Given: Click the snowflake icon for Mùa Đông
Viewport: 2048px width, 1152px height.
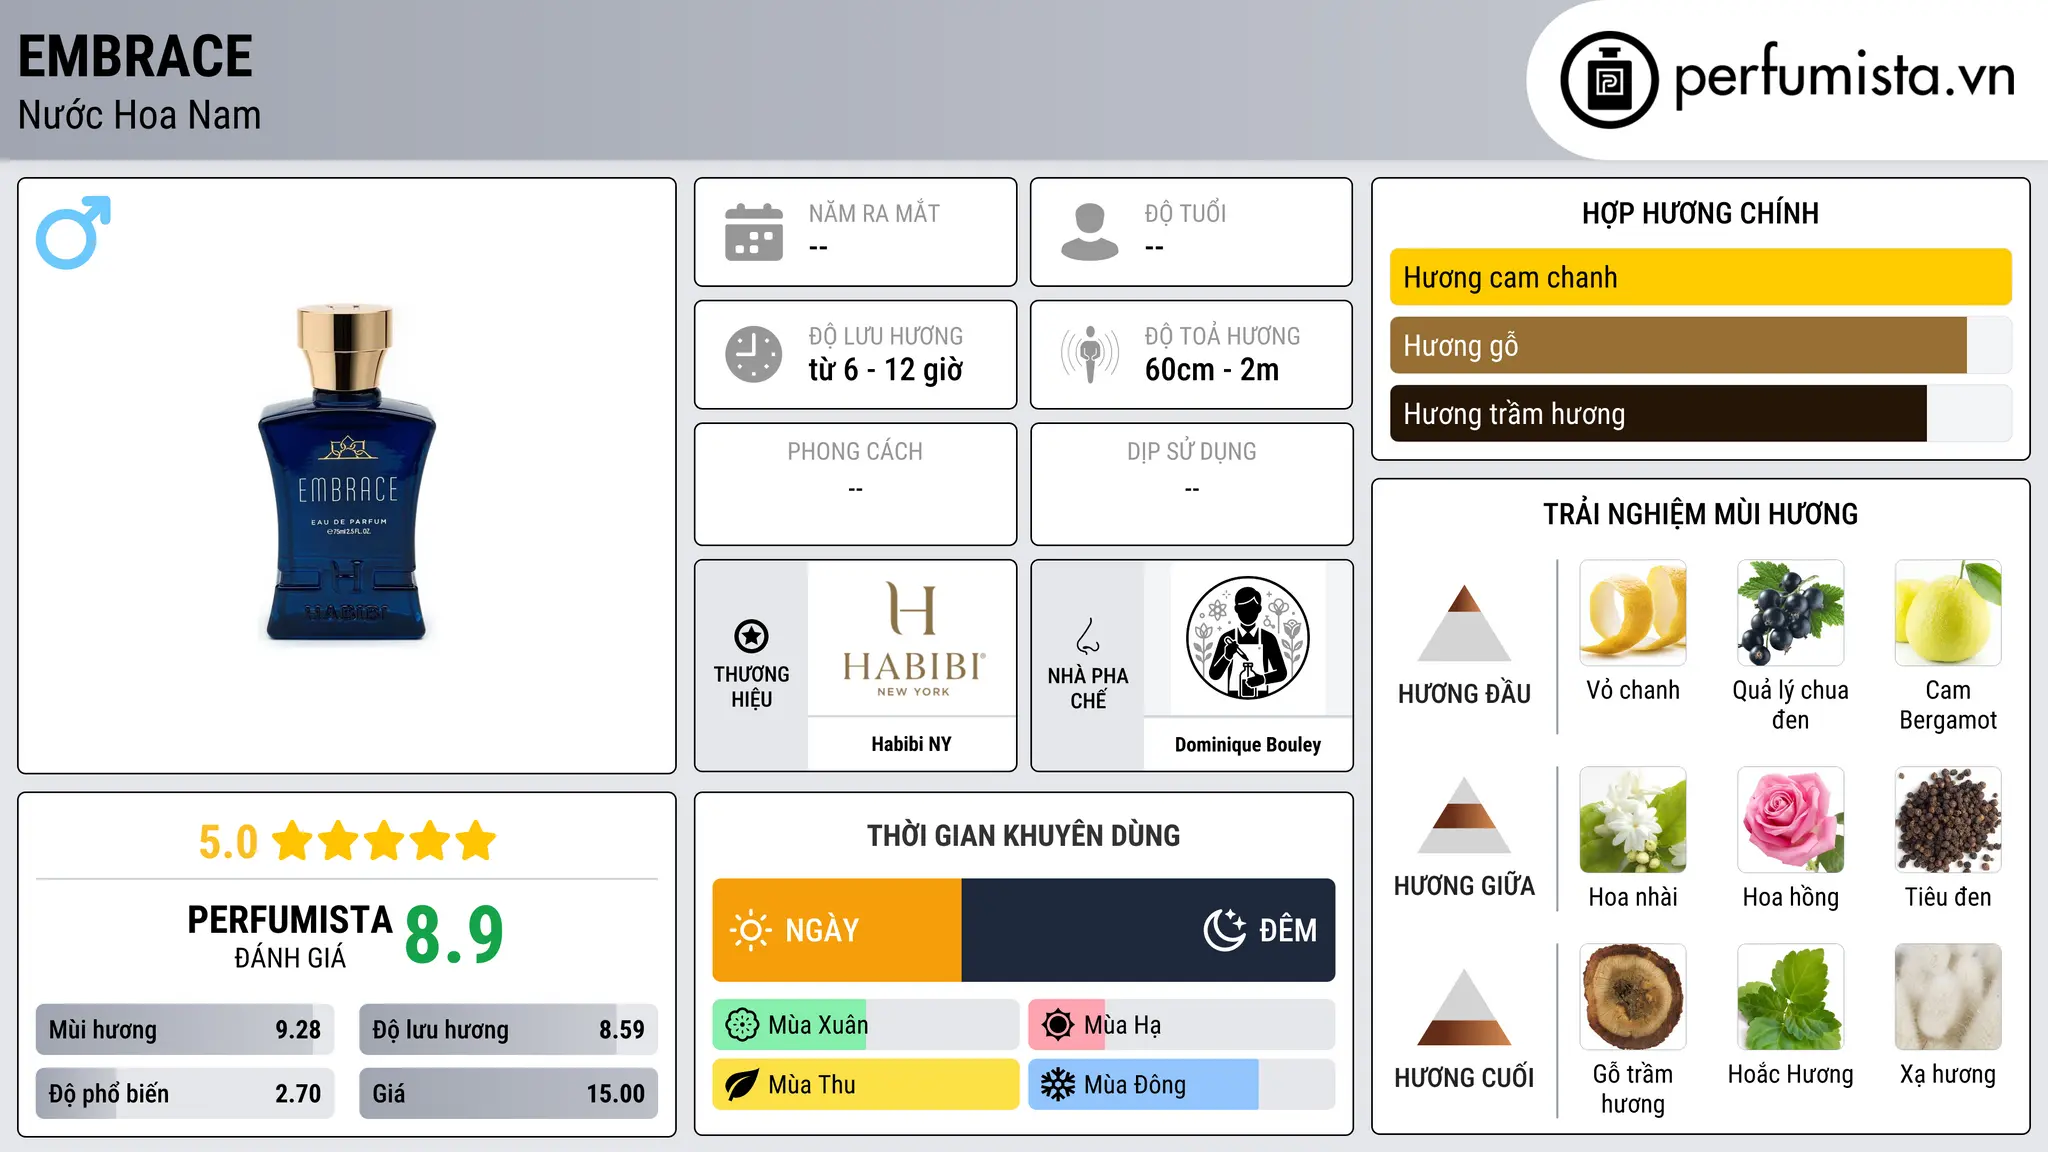Looking at the screenshot, I should [1057, 1085].
